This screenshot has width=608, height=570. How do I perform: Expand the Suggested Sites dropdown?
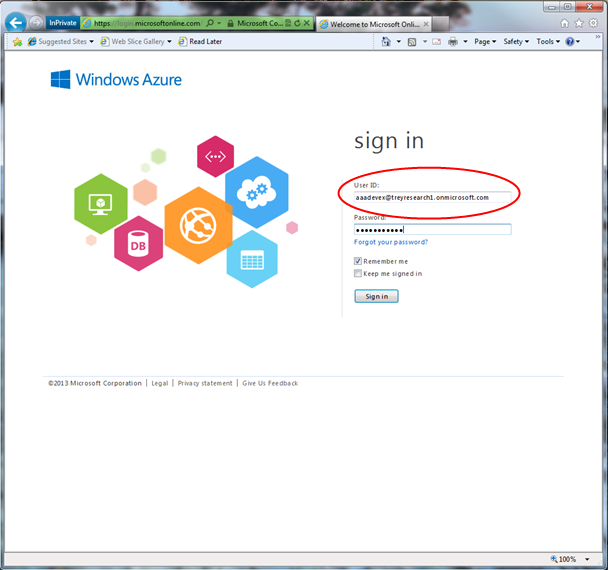coord(92,41)
